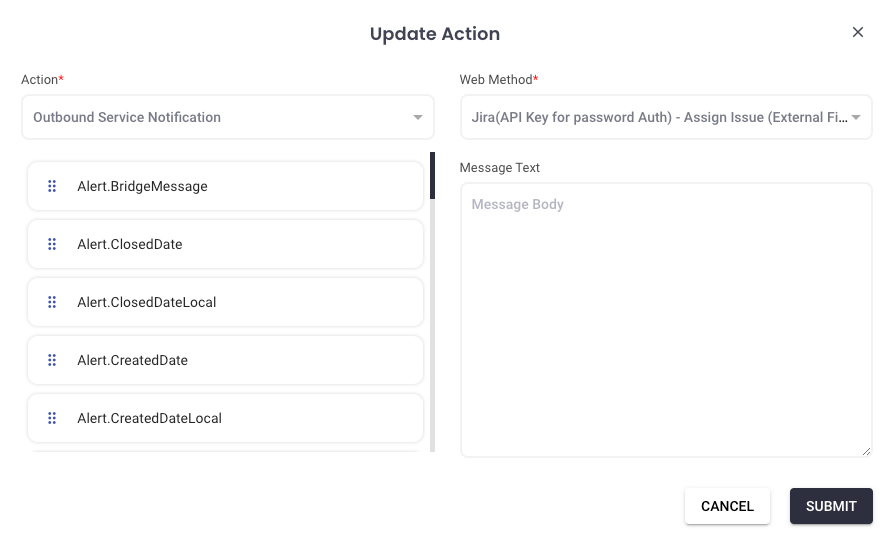Viewport: 892px width, 547px height.
Task: Click drag handle icon beside Alert.BridgeMessage
Action: (x=52, y=186)
